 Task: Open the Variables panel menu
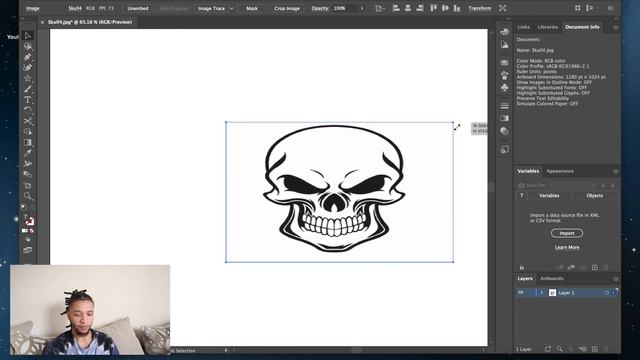tap(616, 171)
